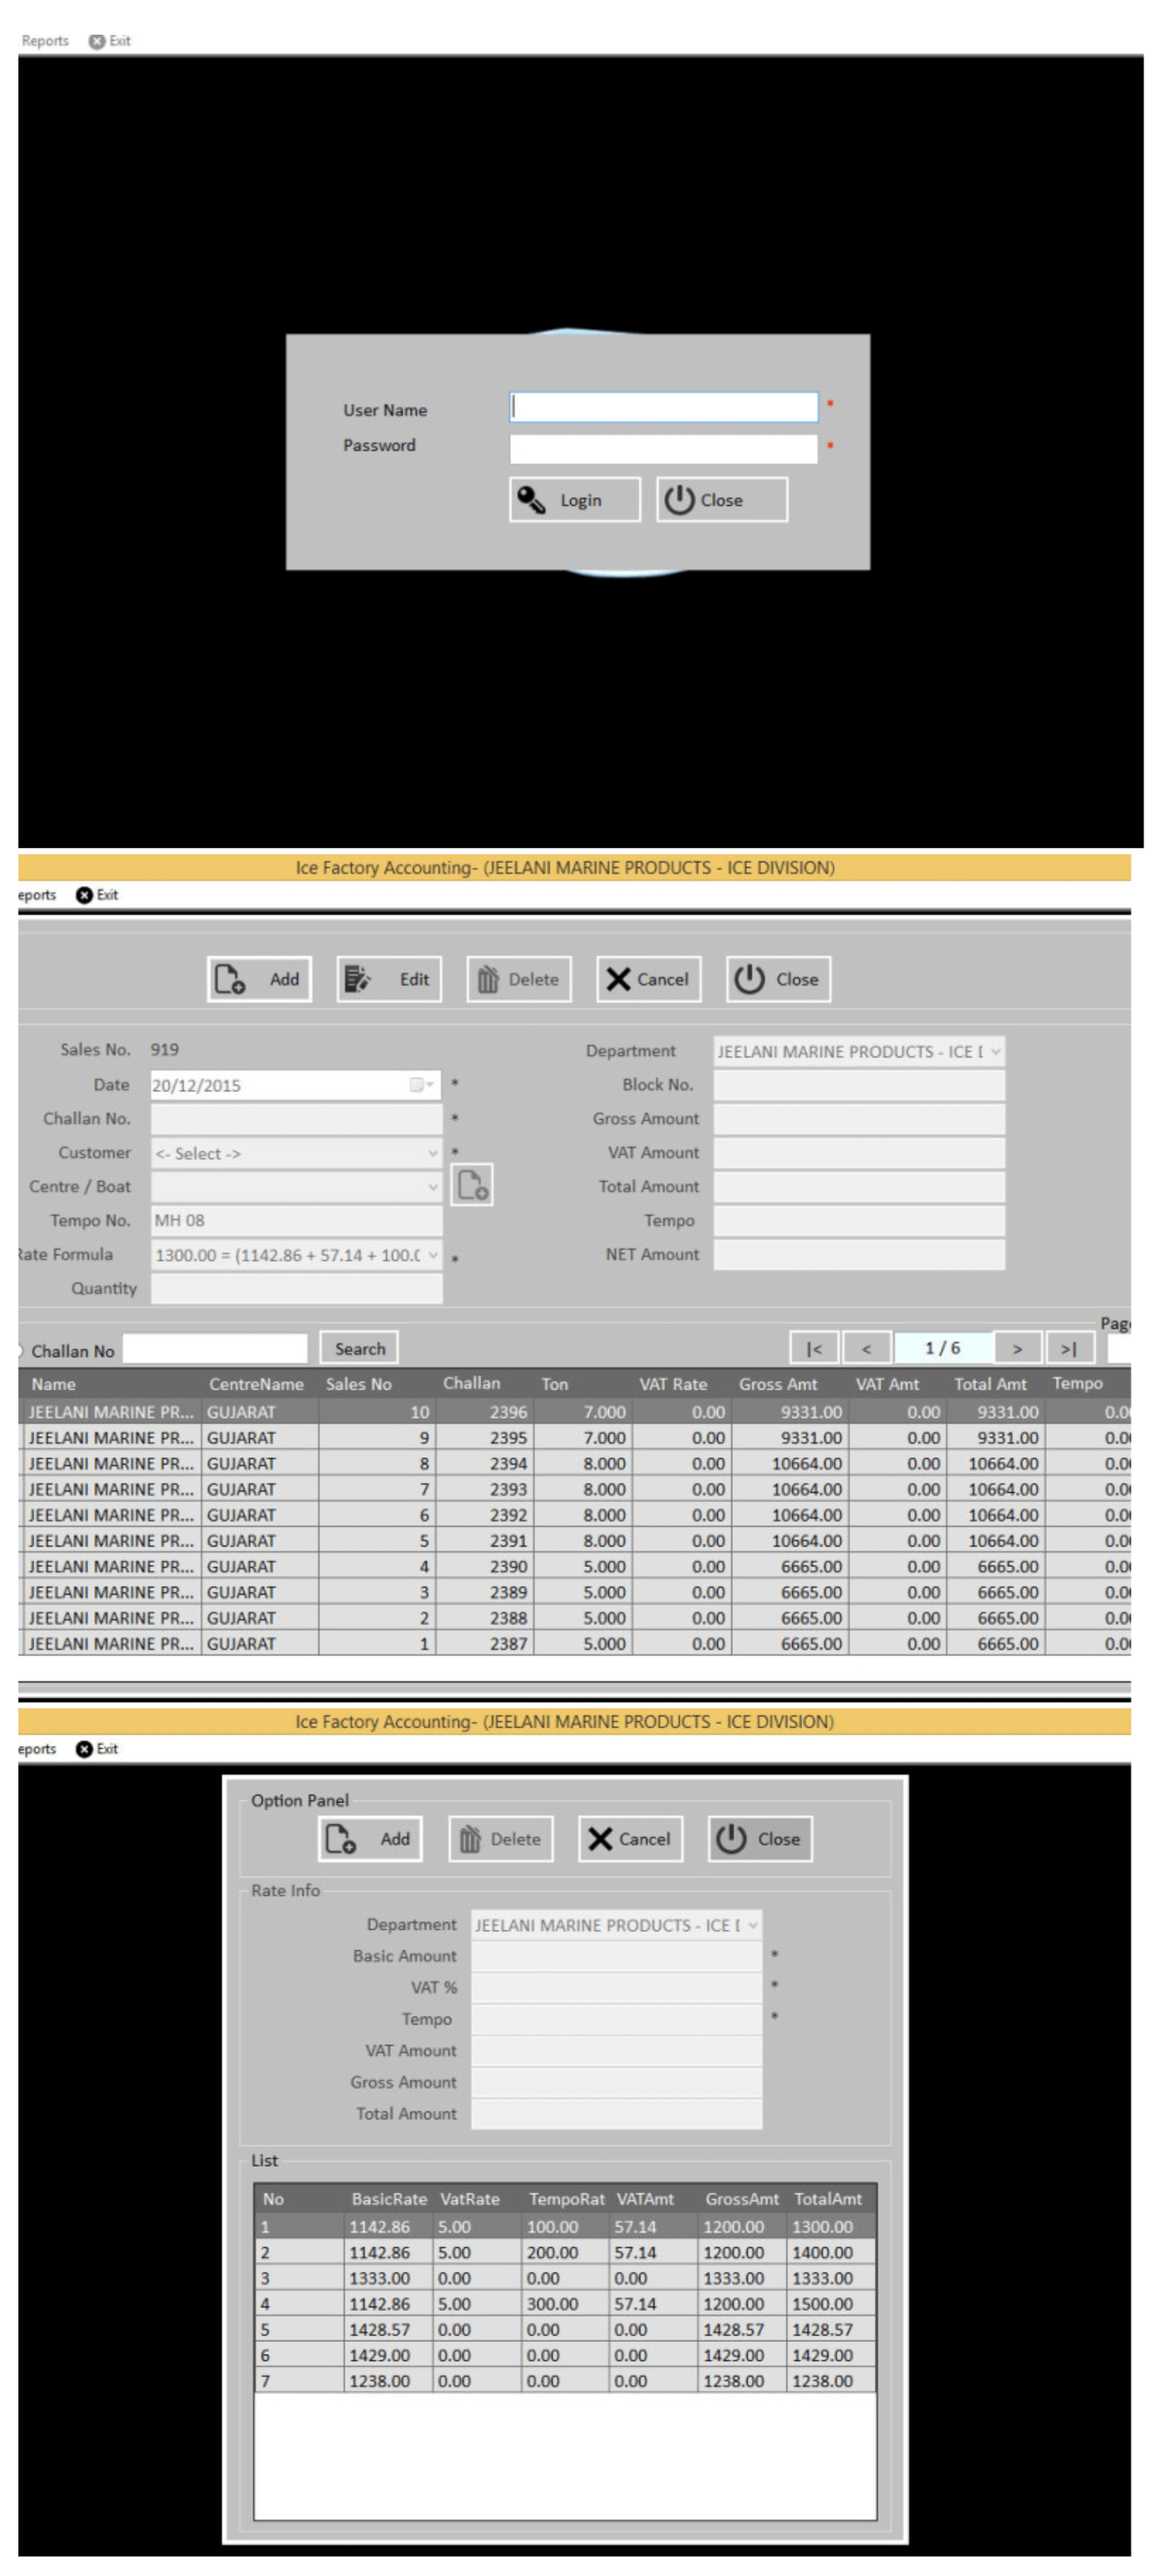
Task: Focus the VAT % field
Action: [616, 1988]
